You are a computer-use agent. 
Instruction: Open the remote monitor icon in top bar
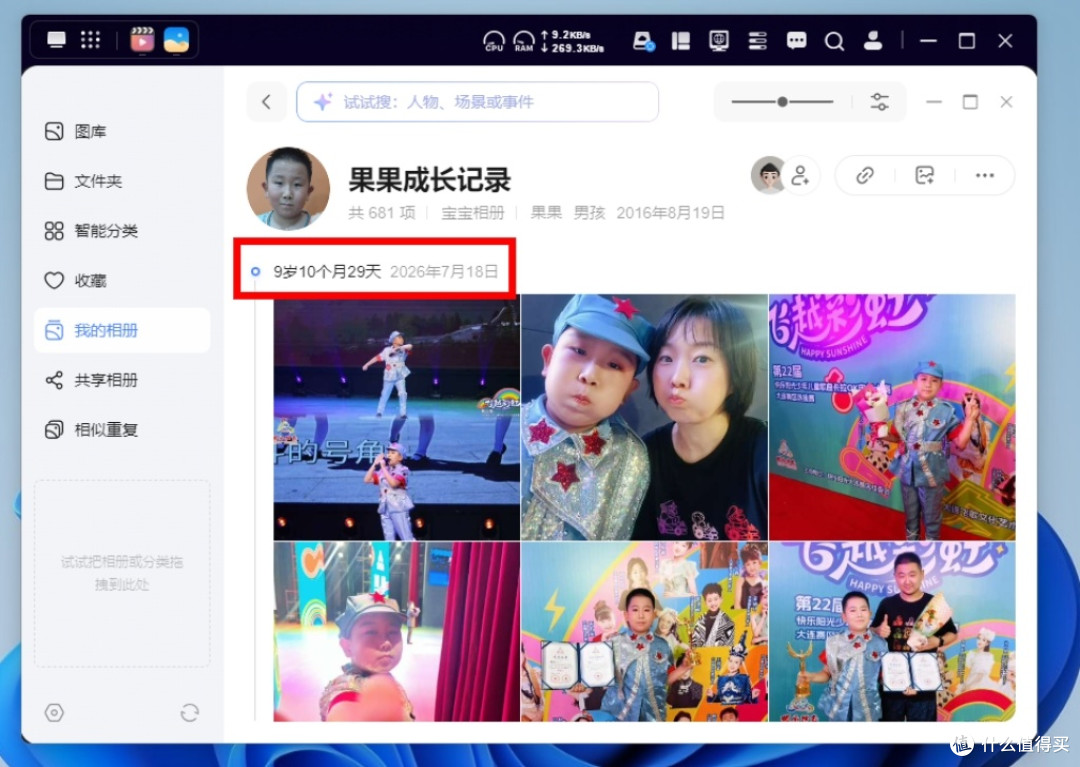click(718, 41)
